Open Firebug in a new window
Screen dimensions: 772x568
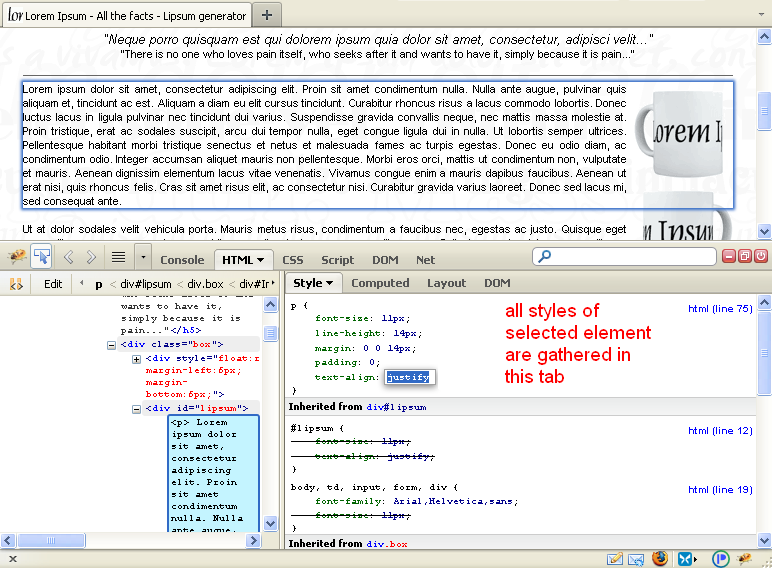pyautogui.click(x=744, y=256)
